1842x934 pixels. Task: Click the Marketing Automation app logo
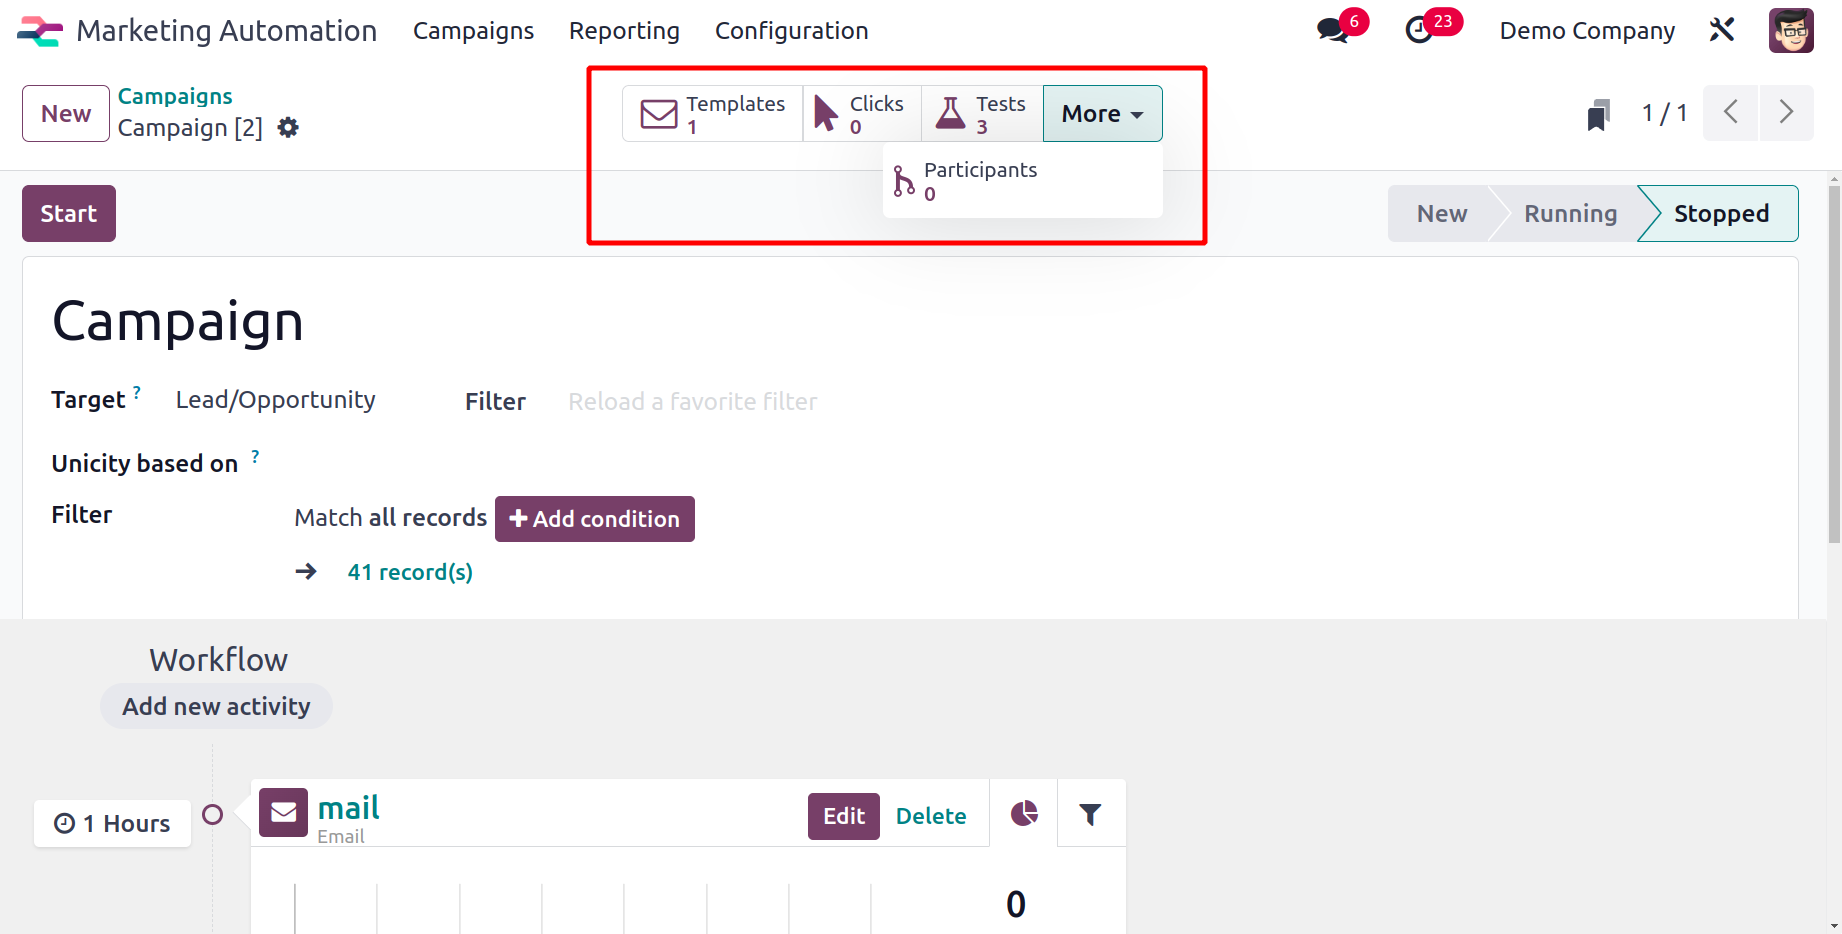40,31
